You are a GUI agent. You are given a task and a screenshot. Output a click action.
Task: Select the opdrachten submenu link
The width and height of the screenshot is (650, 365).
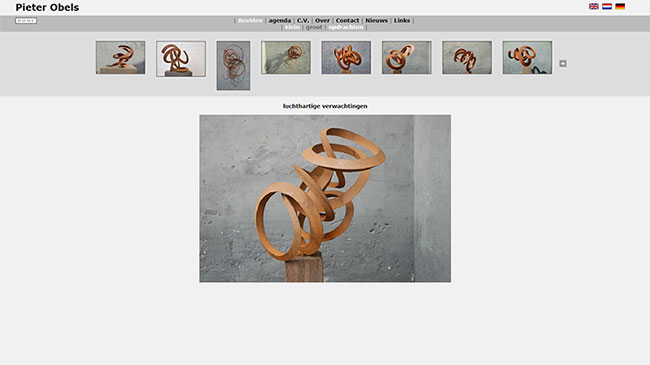tap(346, 27)
